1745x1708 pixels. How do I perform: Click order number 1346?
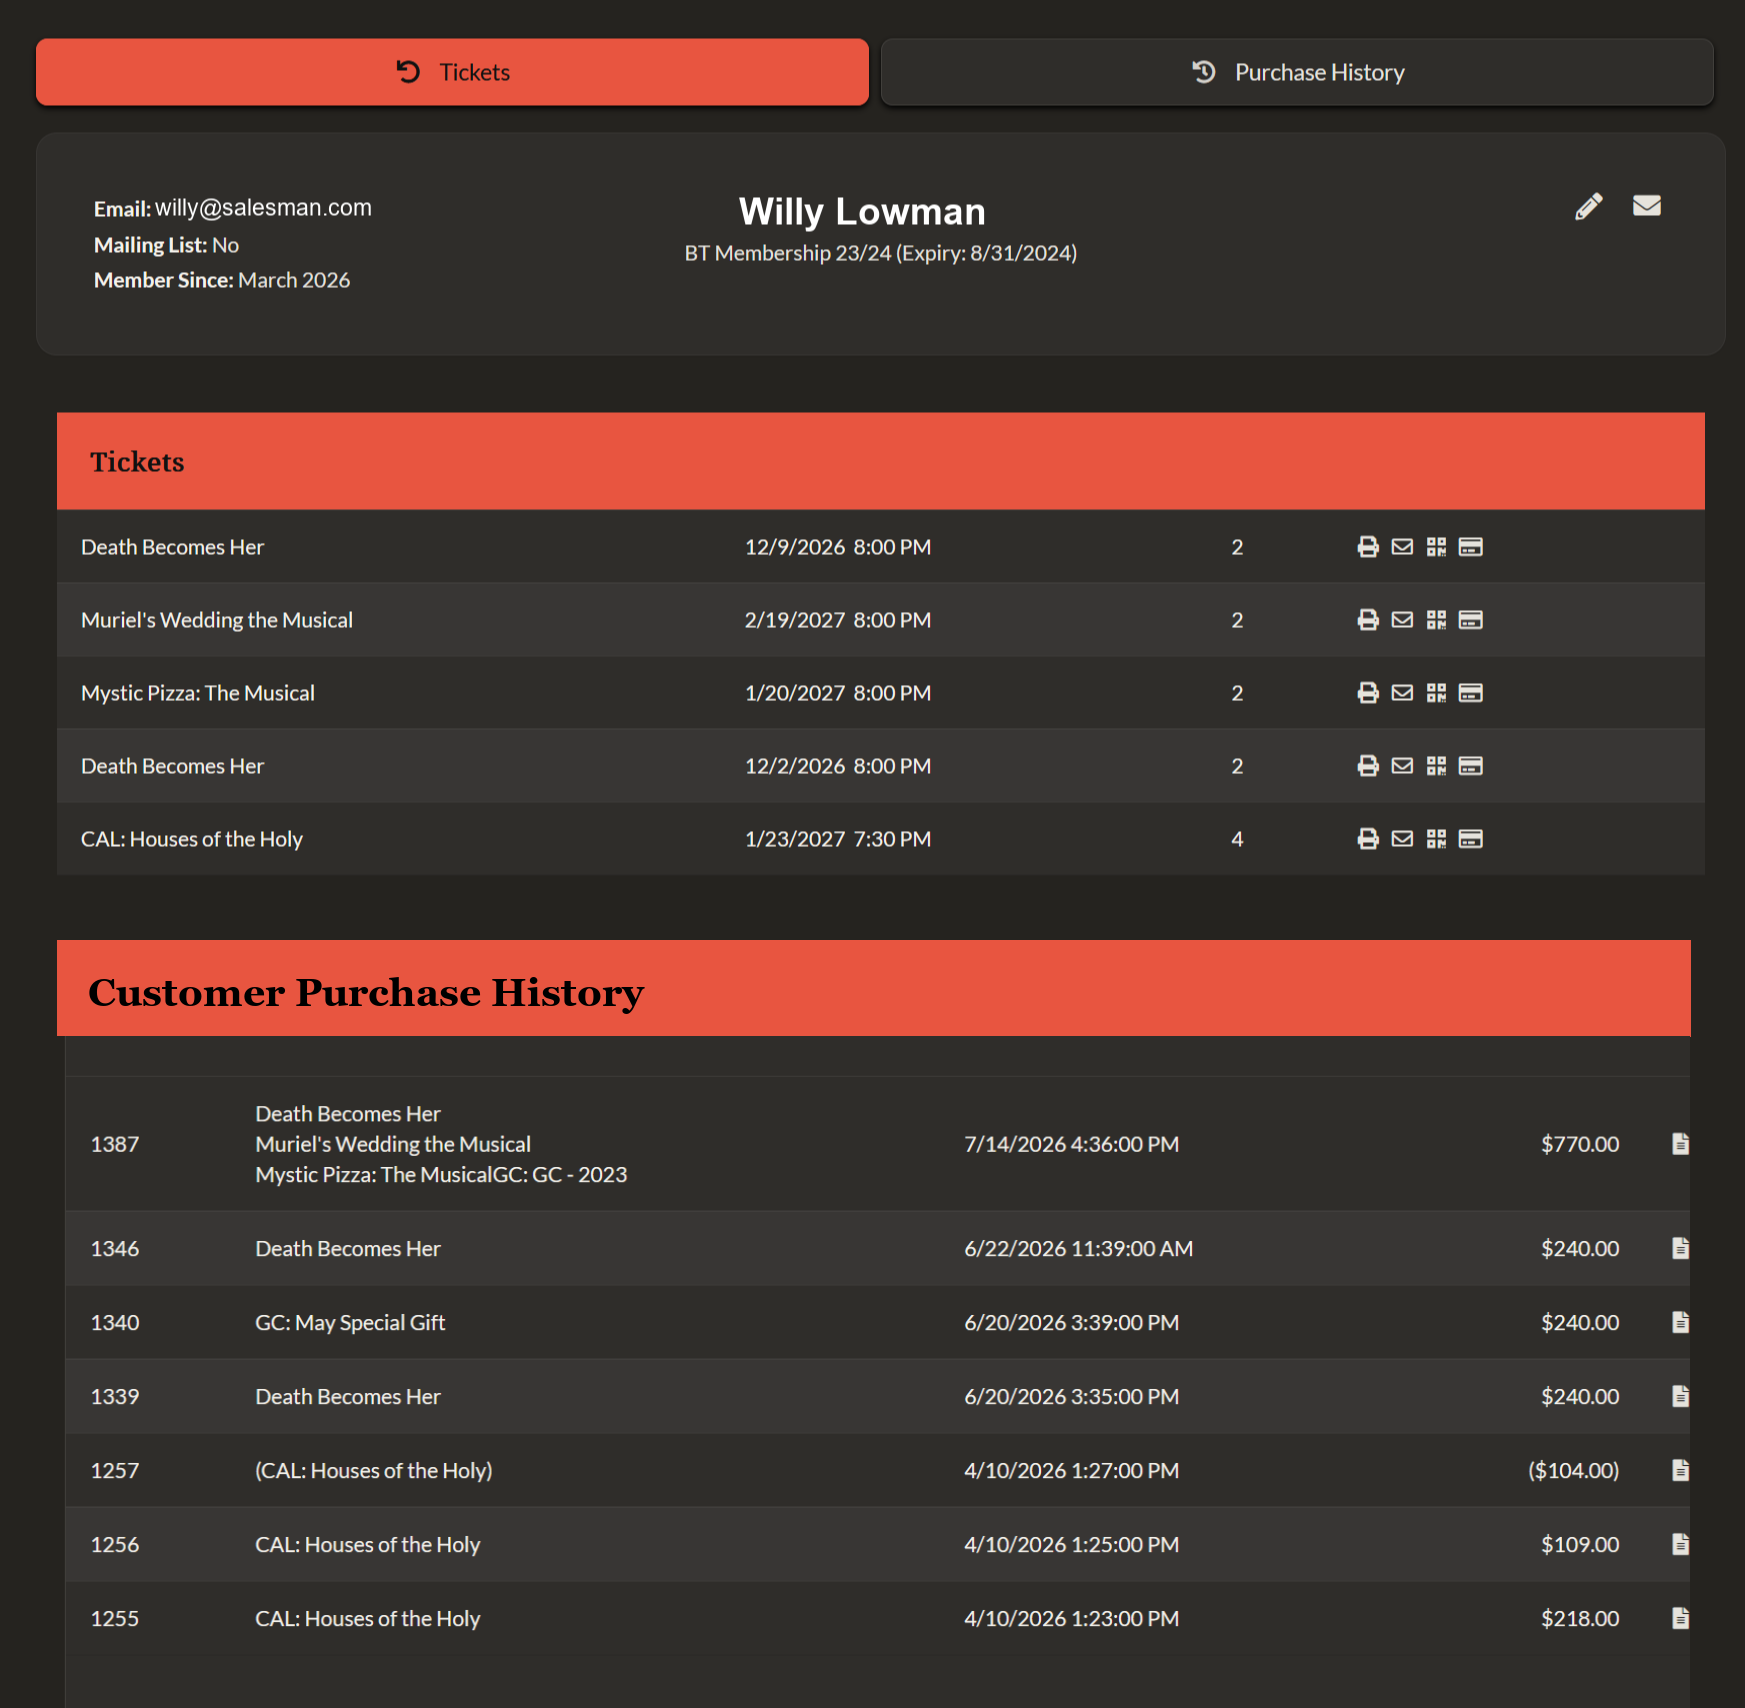click(x=115, y=1248)
